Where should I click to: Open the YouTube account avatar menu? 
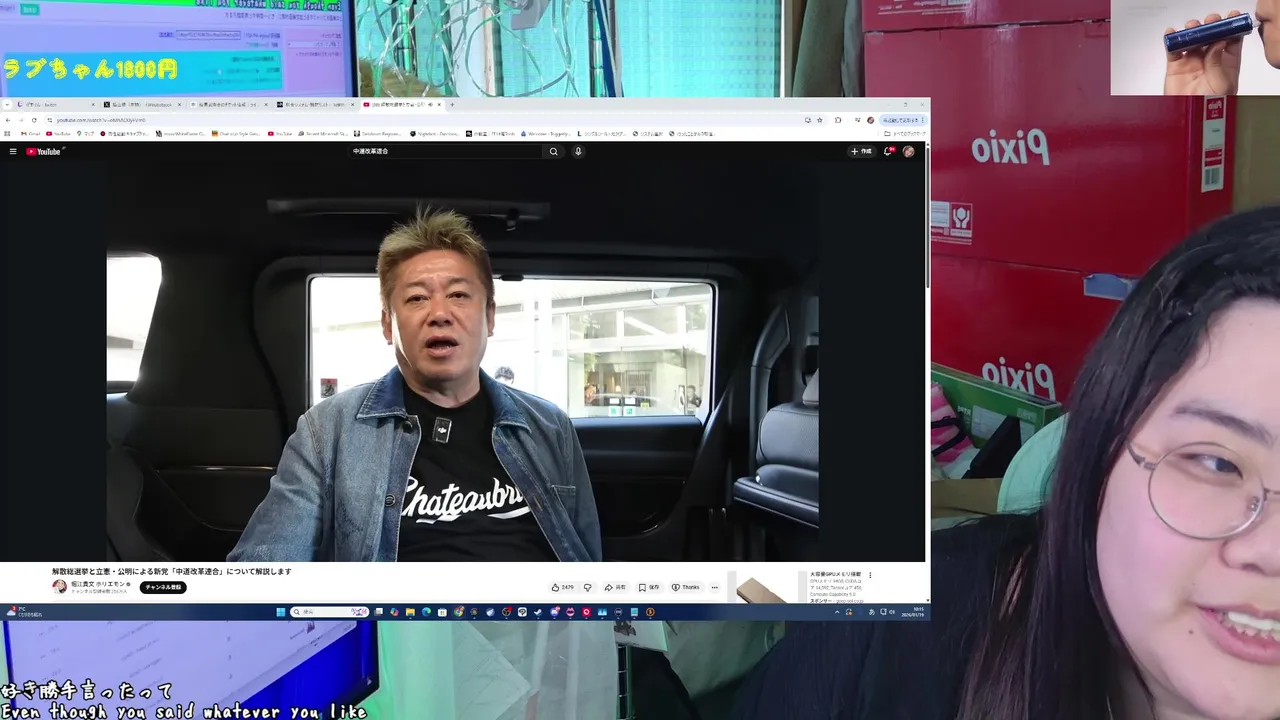(908, 151)
